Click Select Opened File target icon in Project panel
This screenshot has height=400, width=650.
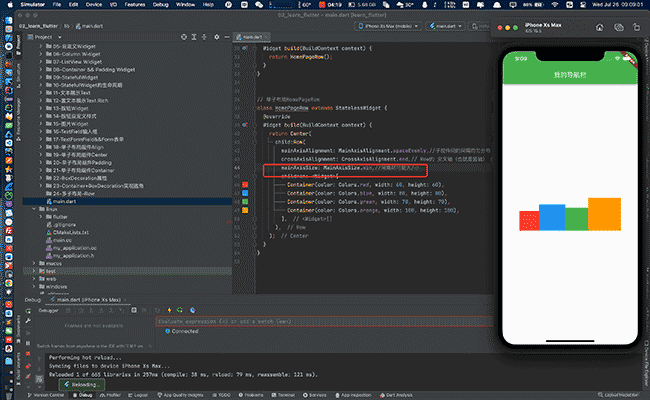(184, 37)
